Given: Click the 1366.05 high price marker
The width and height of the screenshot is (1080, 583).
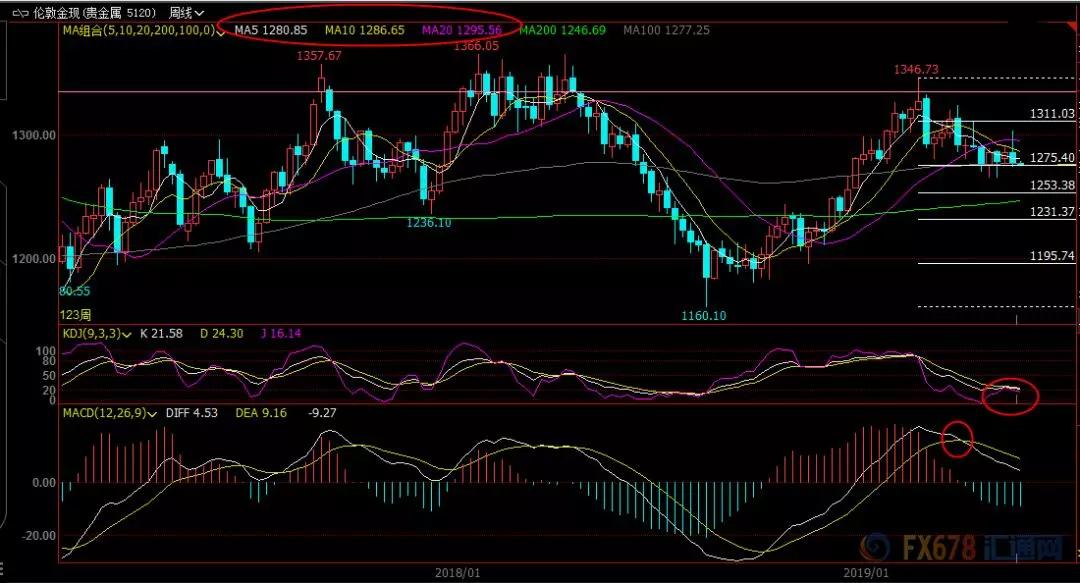Looking at the screenshot, I should tap(476, 46).
